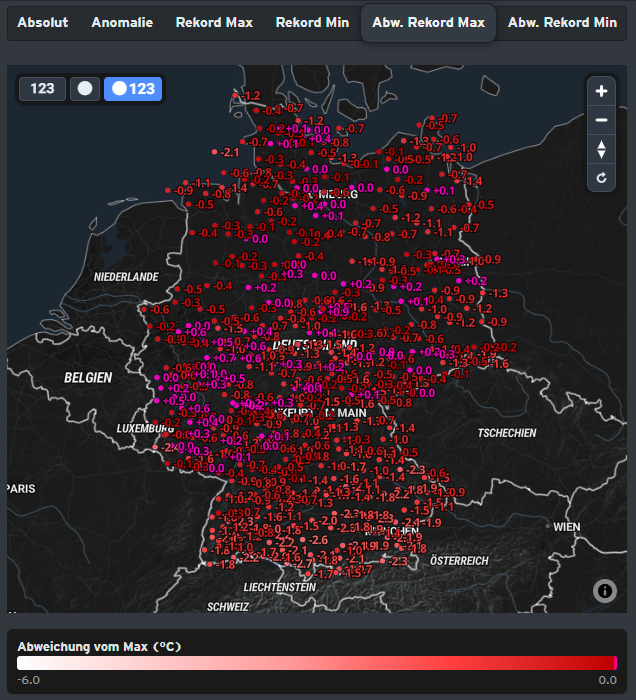Show numeric values only with the 123 toggle
This screenshot has width=636, height=700.
(x=42, y=88)
